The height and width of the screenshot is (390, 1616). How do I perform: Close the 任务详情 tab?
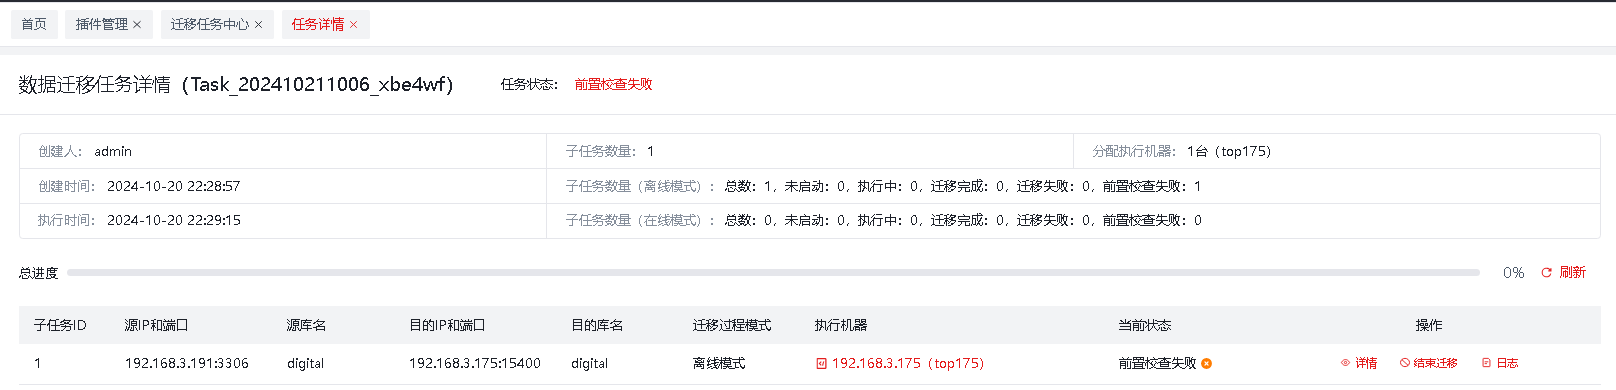(353, 25)
